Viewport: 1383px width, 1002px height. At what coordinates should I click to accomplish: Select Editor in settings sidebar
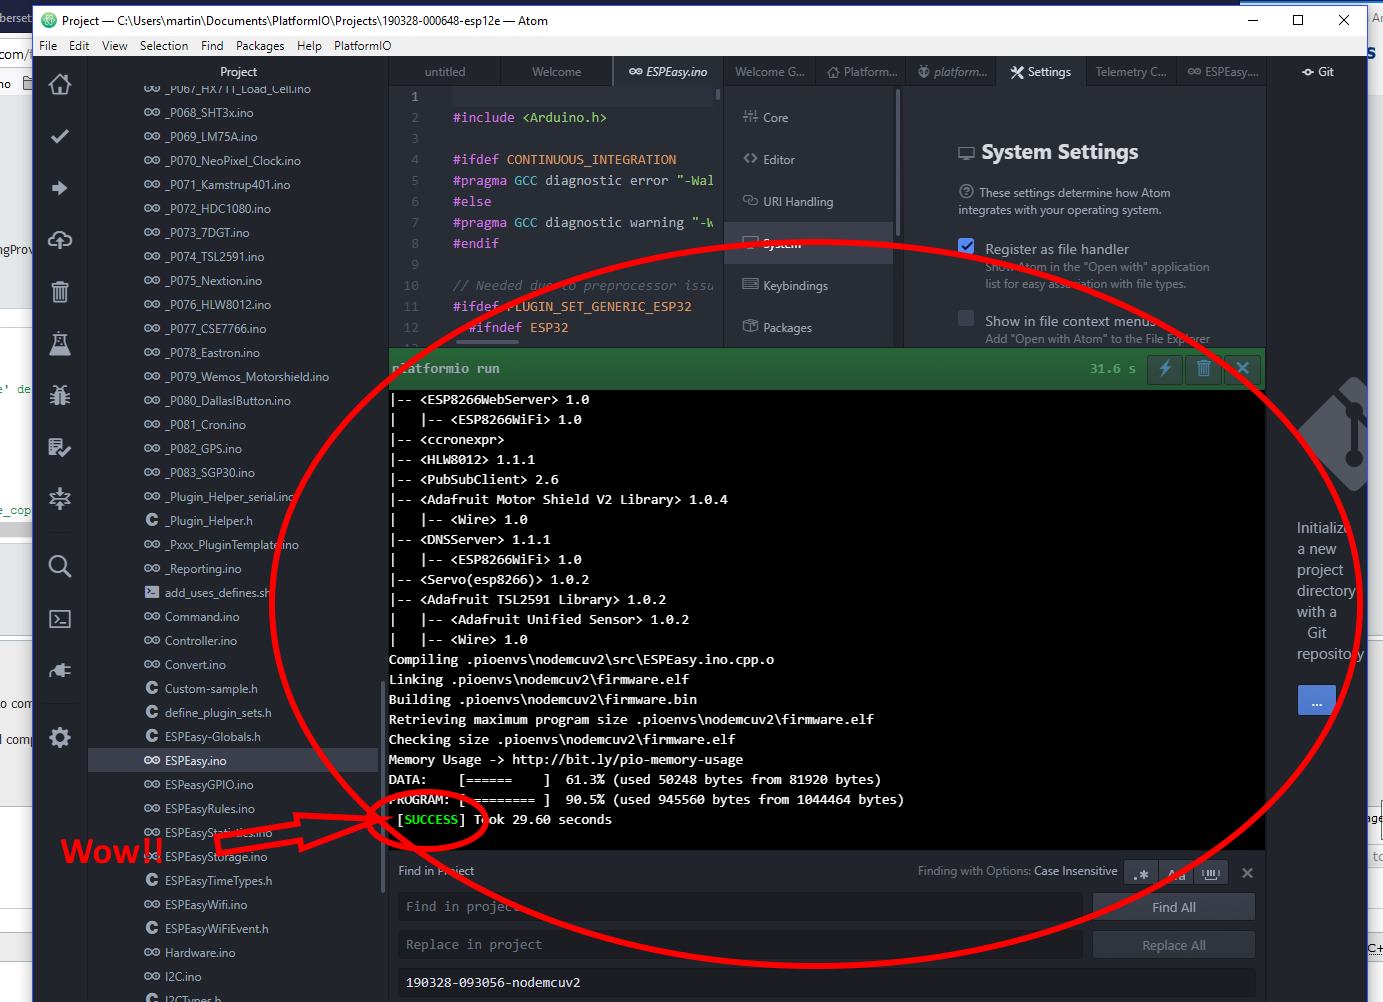(808, 160)
